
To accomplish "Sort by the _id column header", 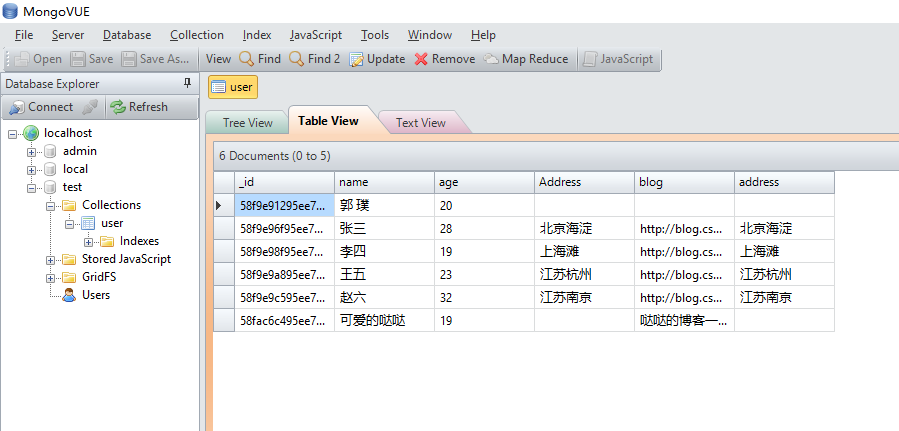I will (x=284, y=182).
